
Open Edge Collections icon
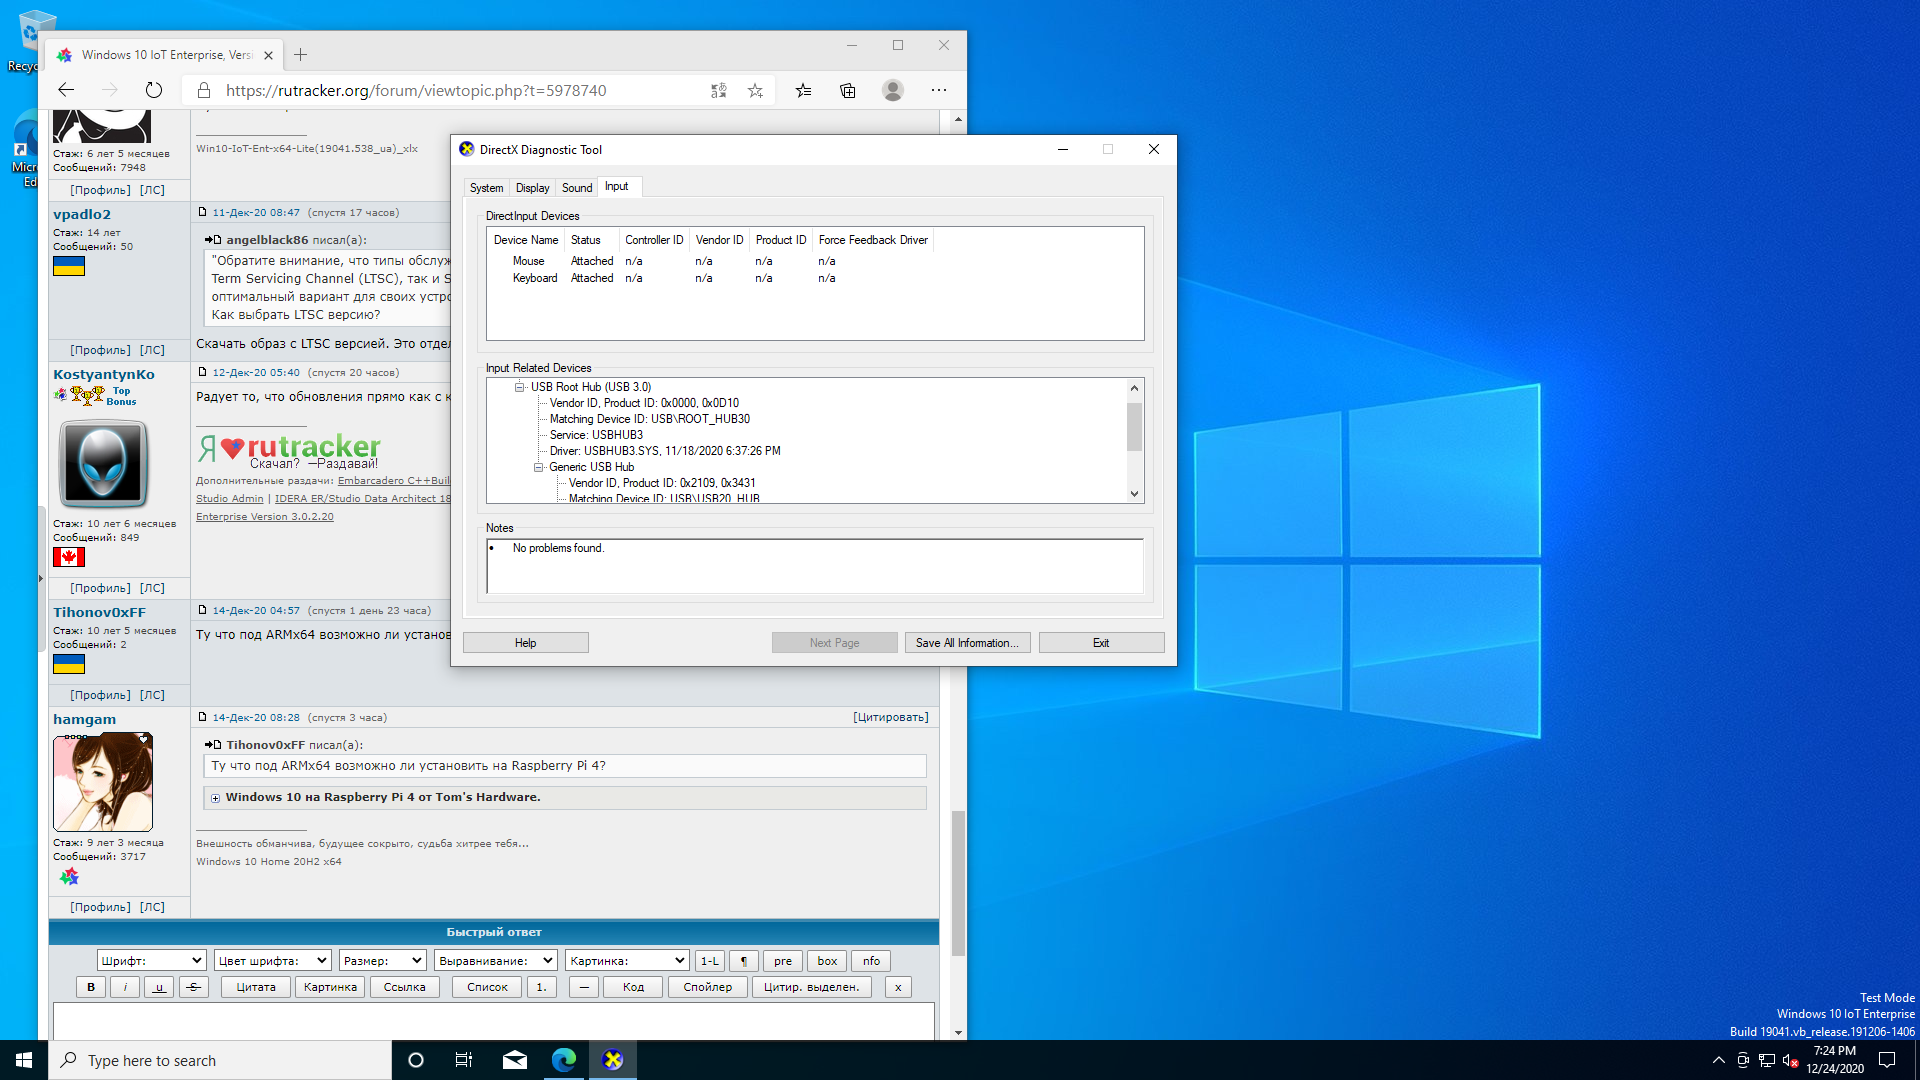coord(847,90)
